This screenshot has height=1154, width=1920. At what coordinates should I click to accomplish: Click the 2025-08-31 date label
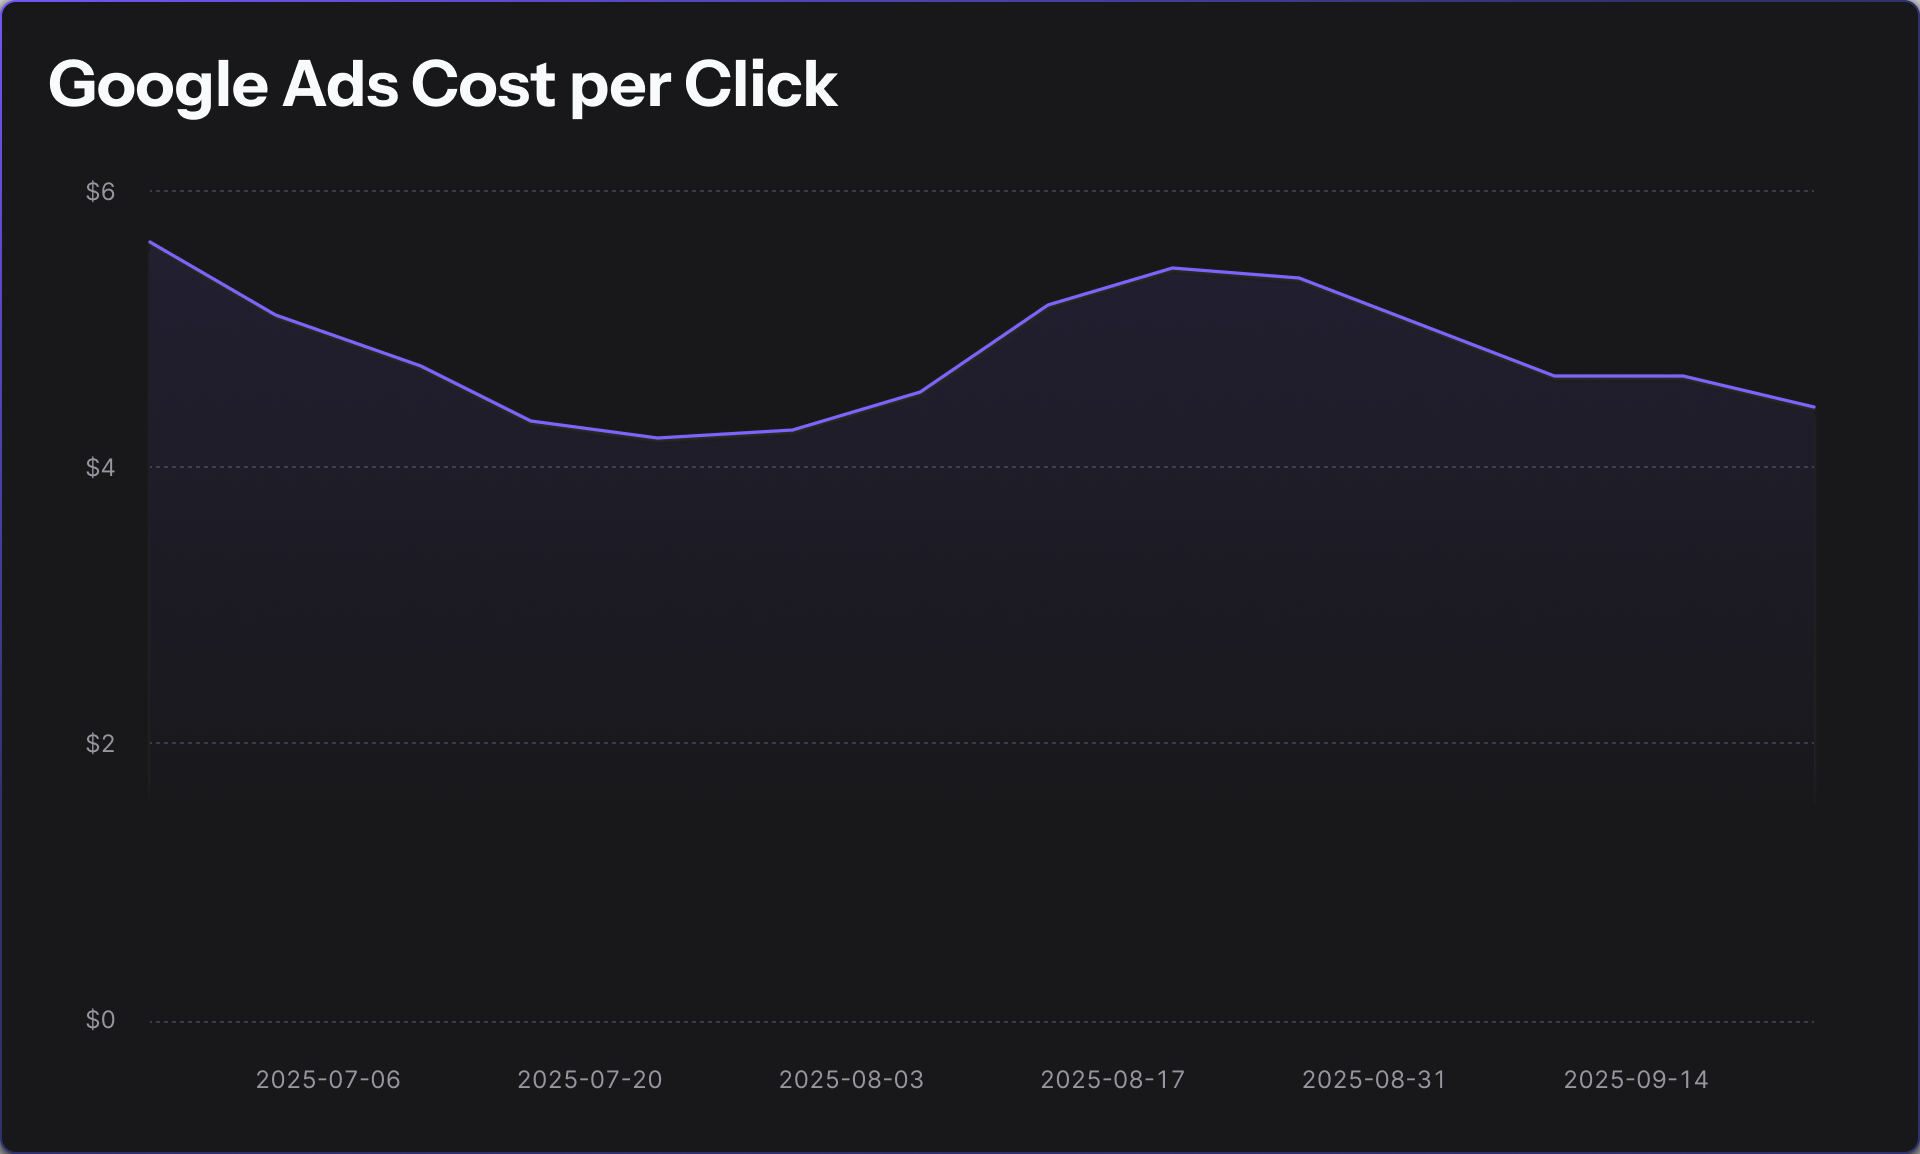click(1374, 1080)
